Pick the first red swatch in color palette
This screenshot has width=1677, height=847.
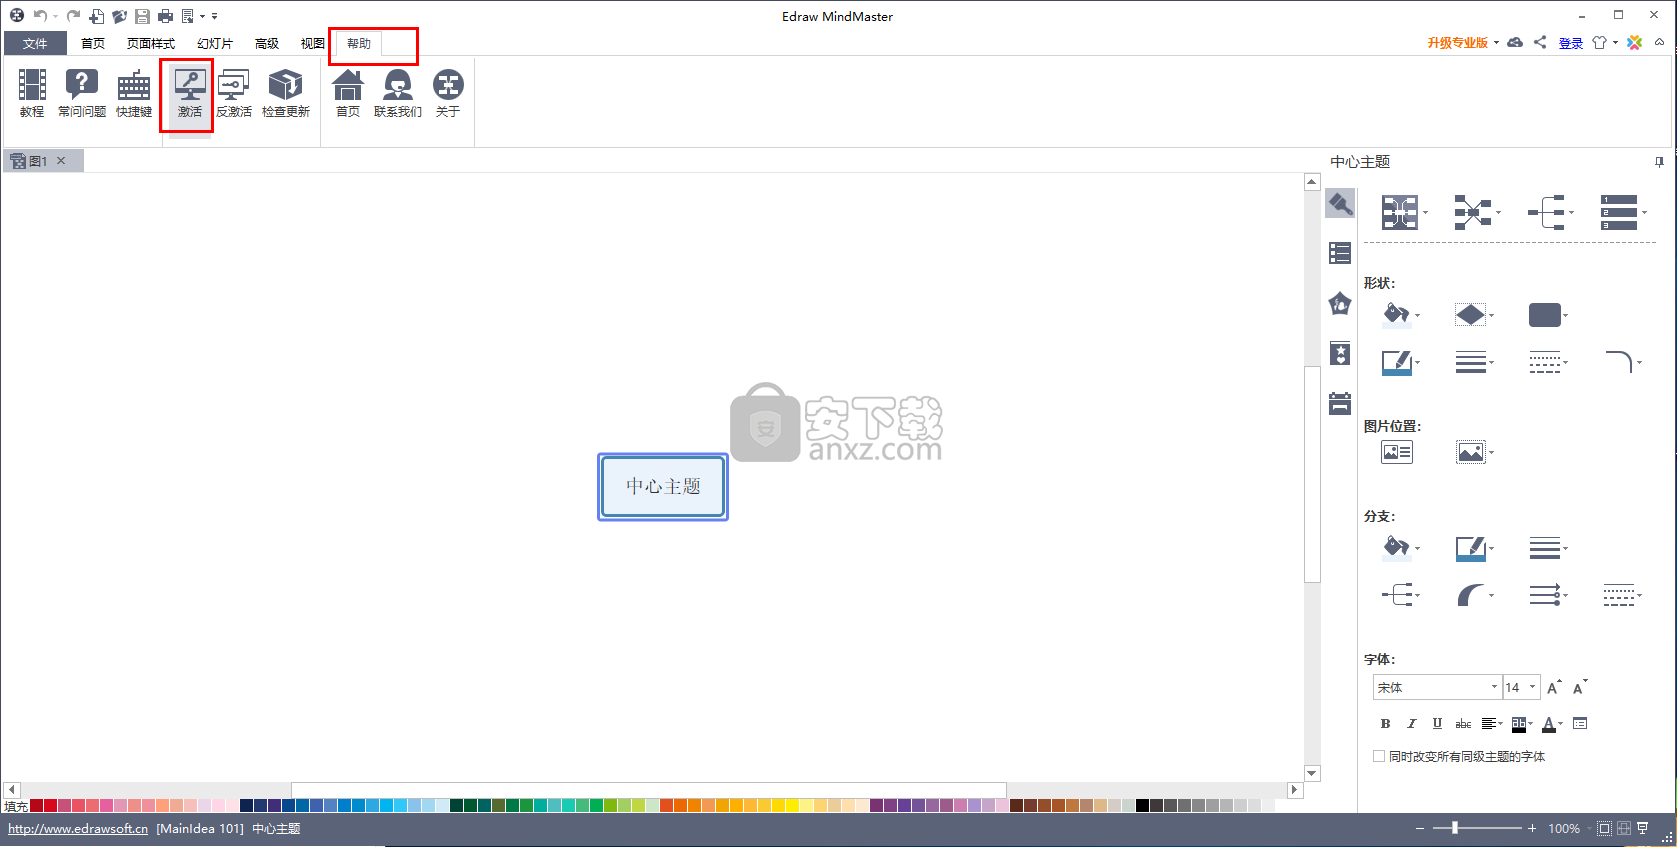coord(36,805)
